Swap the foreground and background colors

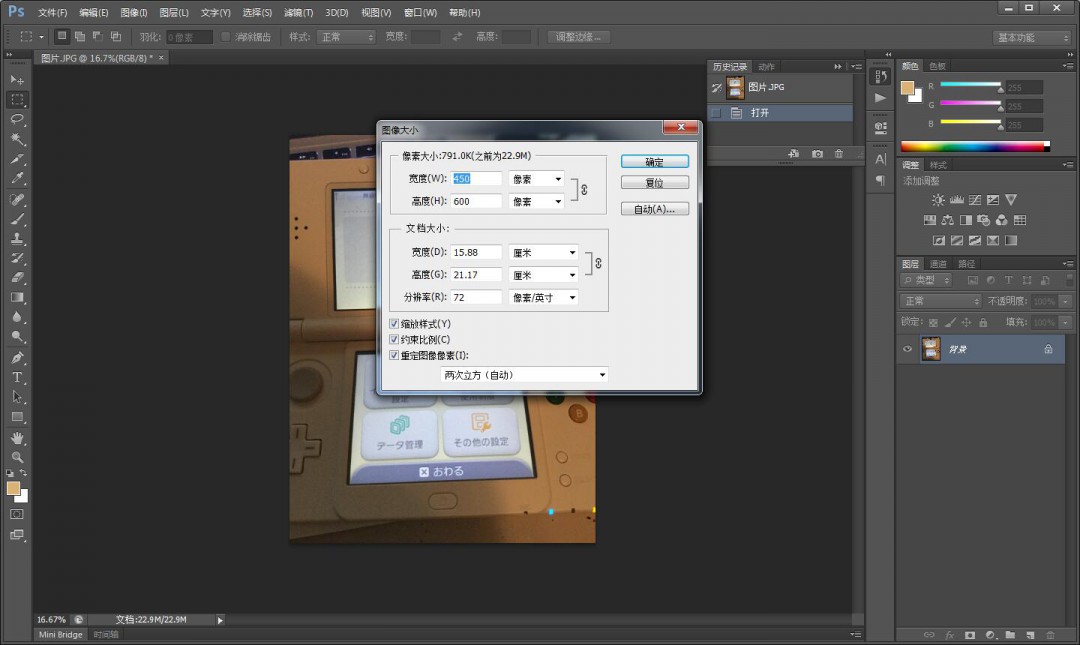[23, 473]
